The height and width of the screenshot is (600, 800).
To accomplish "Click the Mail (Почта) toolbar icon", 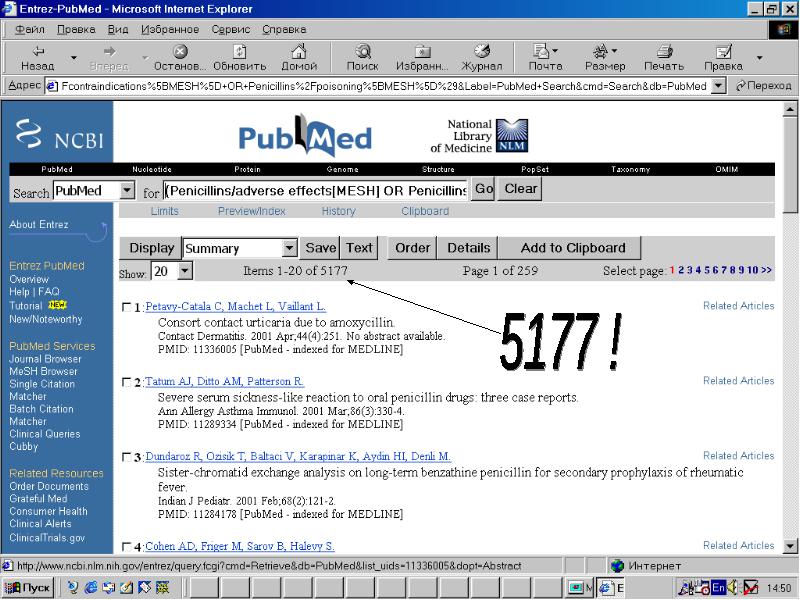I will click(x=541, y=51).
